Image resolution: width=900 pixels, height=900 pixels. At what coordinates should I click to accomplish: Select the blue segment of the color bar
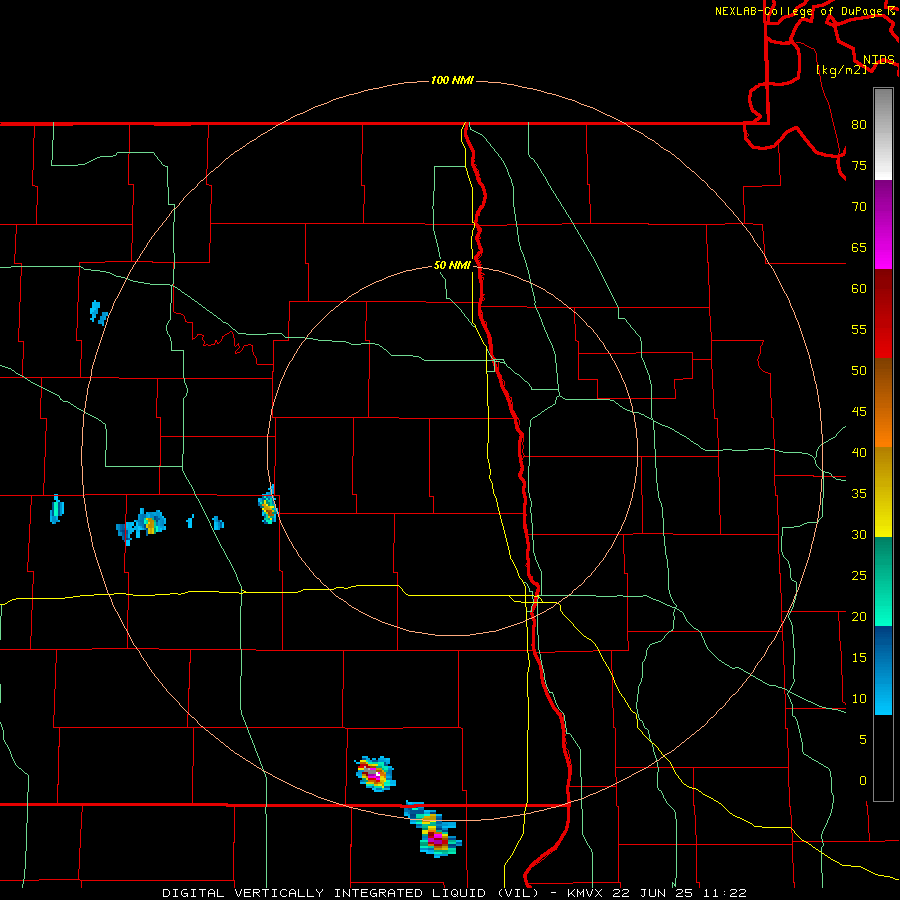pos(883,670)
